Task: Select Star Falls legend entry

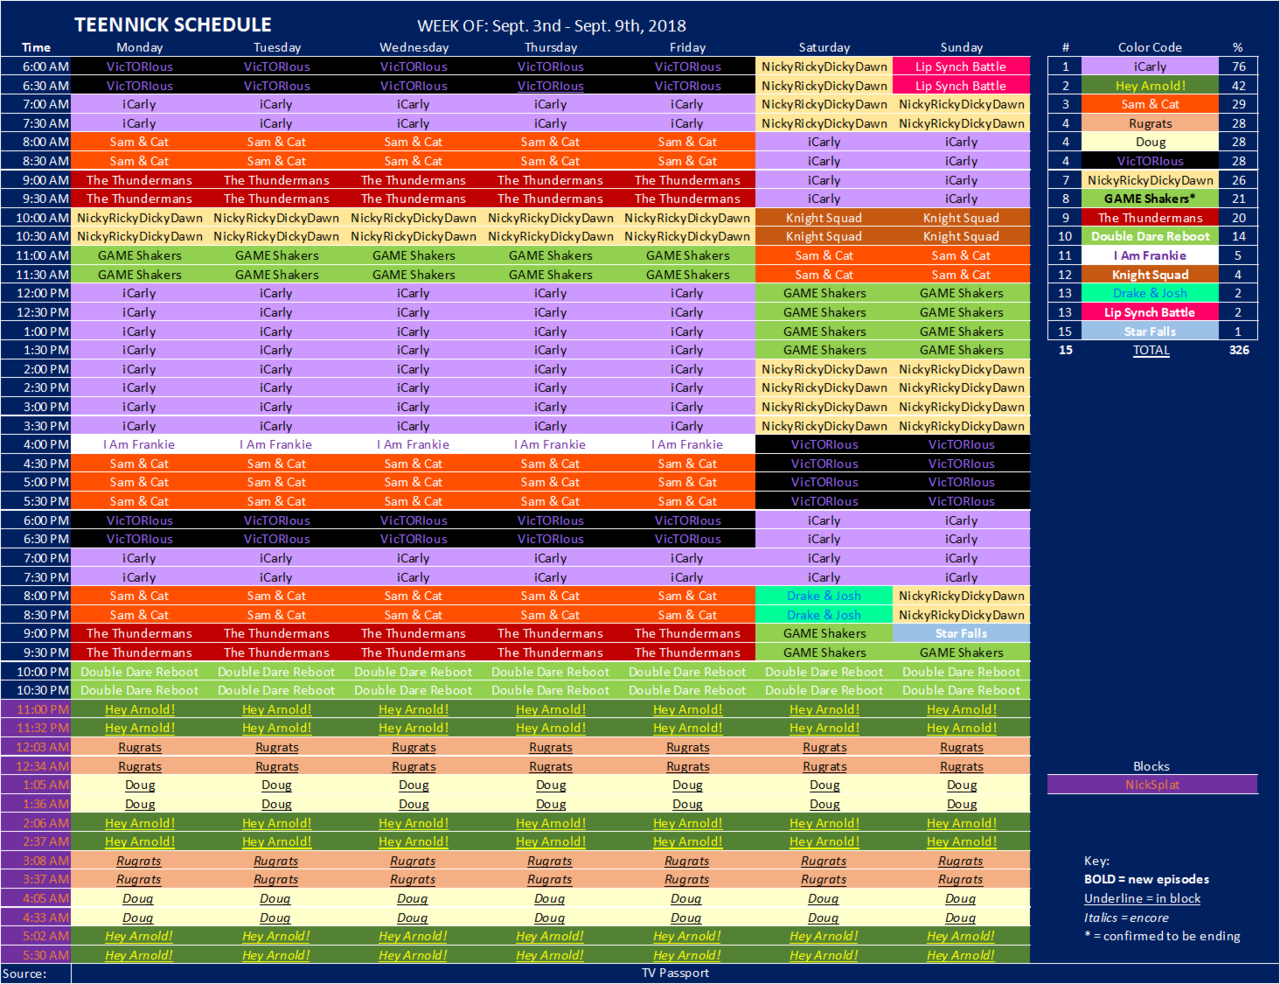Action: pyautogui.click(x=1150, y=331)
